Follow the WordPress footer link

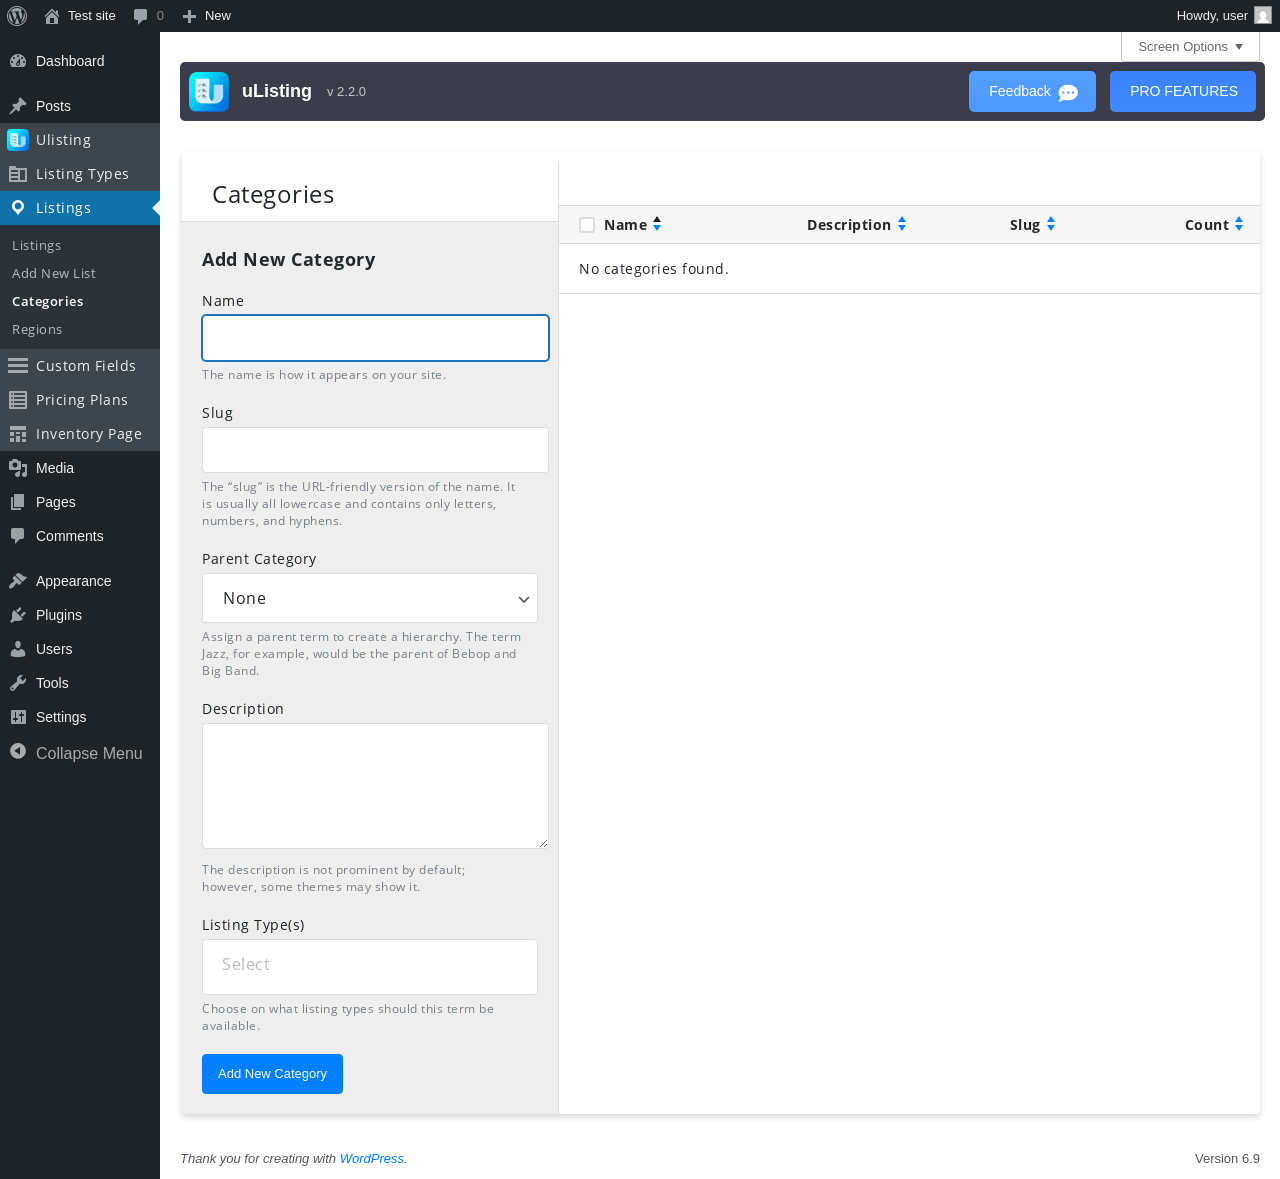point(372,1159)
